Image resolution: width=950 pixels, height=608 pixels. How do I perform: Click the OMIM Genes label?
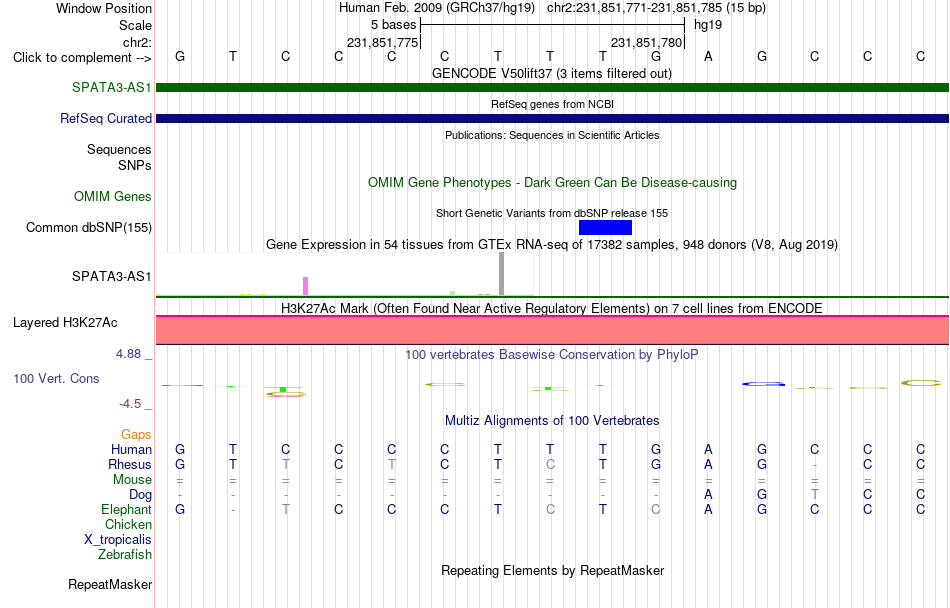(112, 196)
